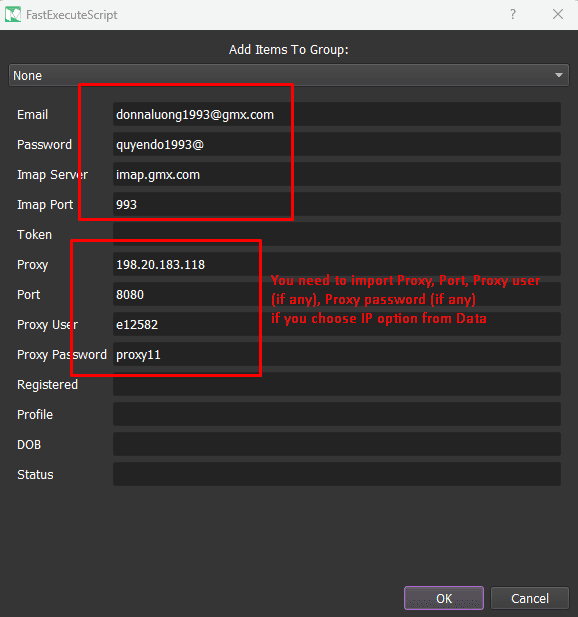Click the Cancel button
The height and width of the screenshot is (617, 578).
530,598
